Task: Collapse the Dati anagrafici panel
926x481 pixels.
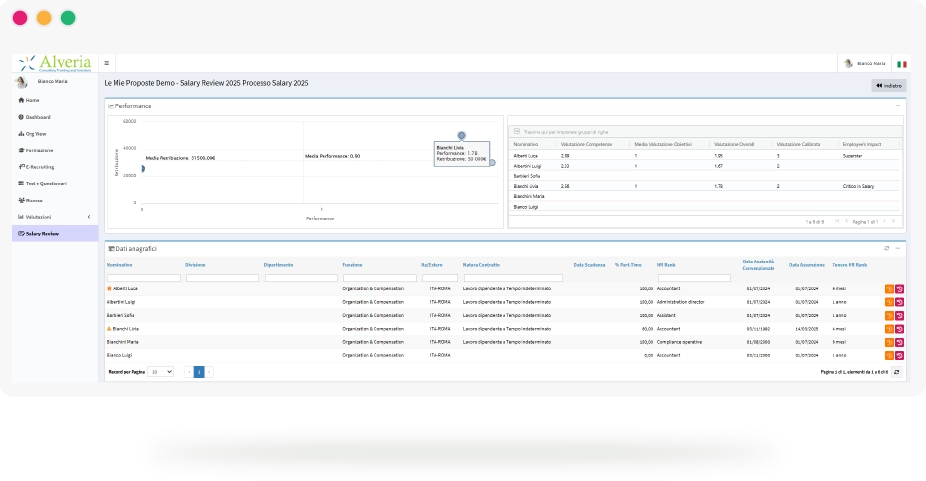Action: (898, 248)
